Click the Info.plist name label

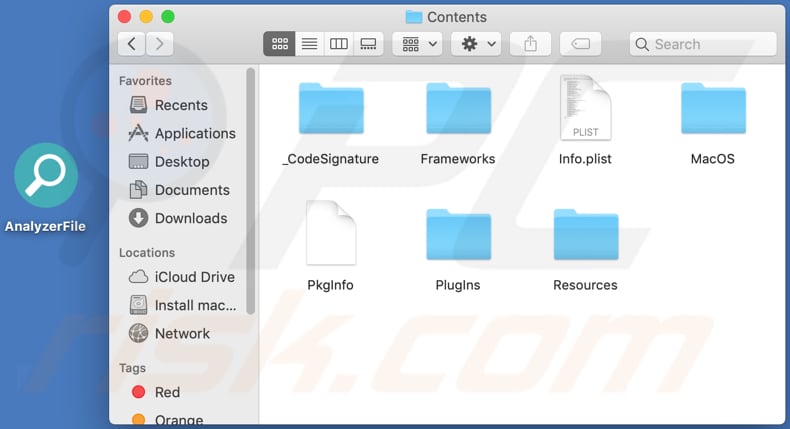[585, 159]
